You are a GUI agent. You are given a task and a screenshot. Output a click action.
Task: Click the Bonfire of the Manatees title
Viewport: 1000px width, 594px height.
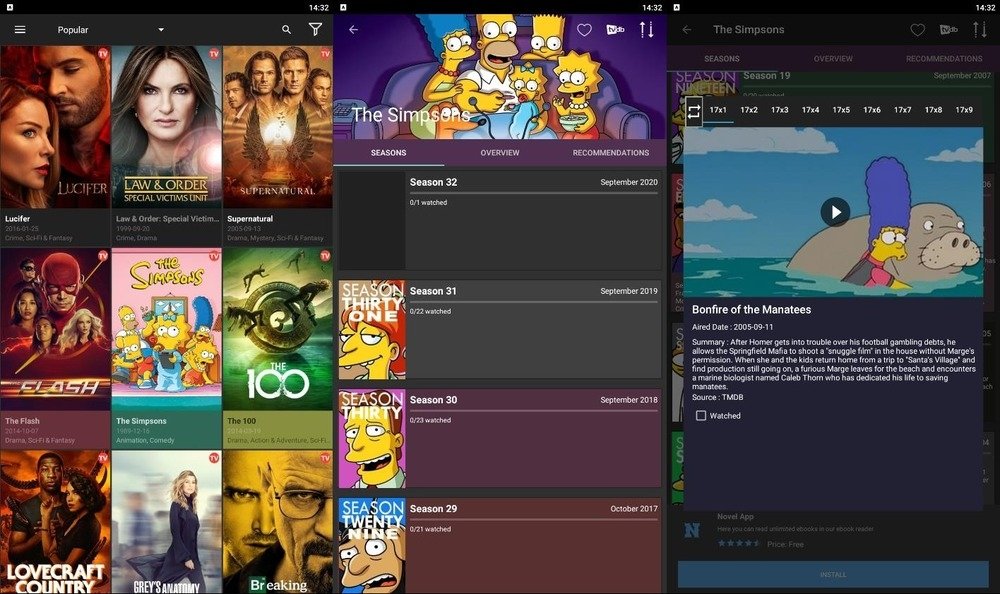pyautogui.click(x=751, y=309)
